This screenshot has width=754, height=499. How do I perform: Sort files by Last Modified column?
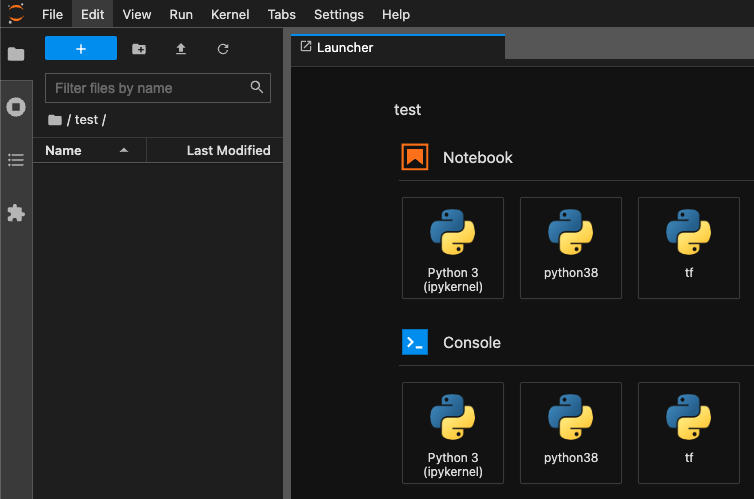(215, 150)
